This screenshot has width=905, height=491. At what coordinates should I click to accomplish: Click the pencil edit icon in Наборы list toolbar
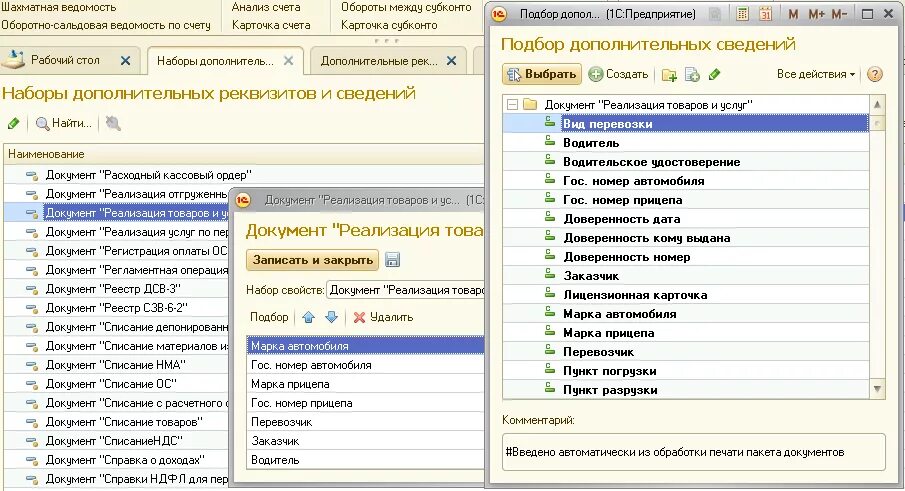click(x=14, y=123)
